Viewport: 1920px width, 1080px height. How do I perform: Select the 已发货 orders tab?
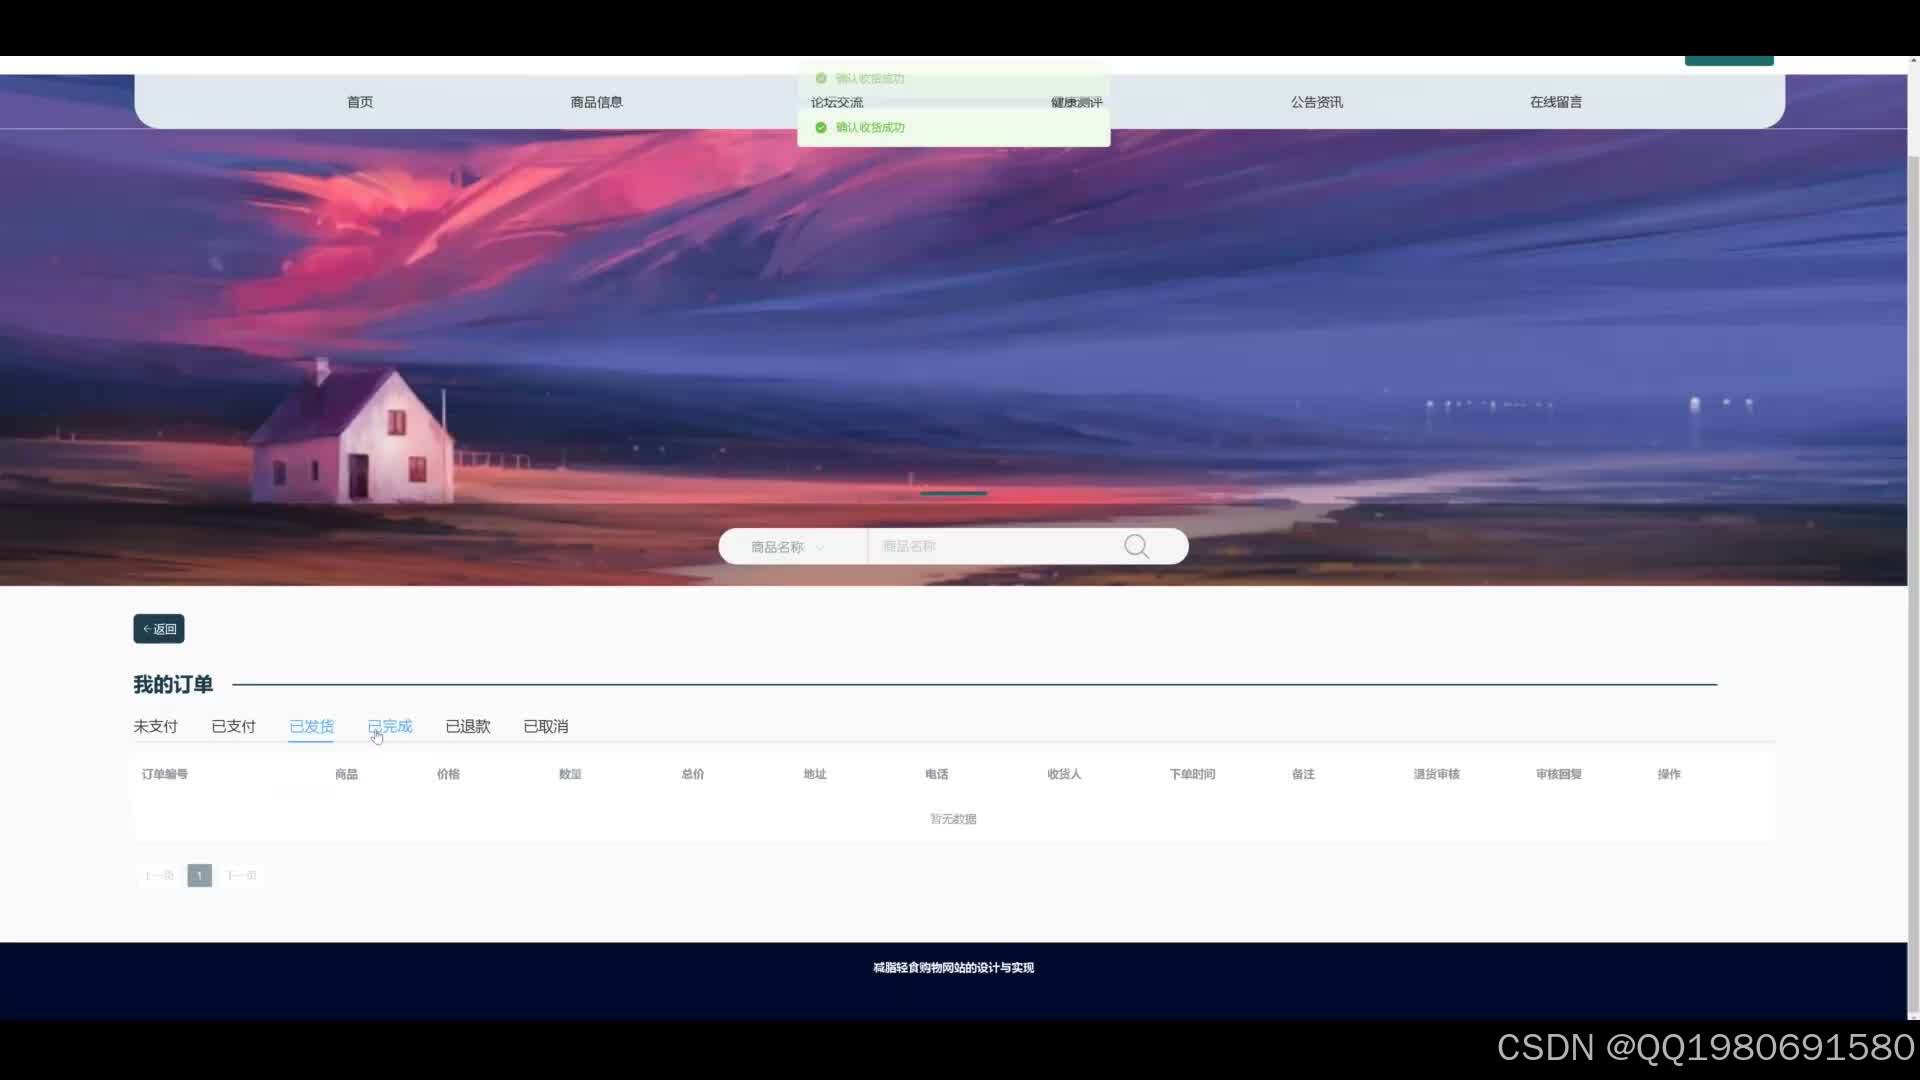coord(311,727)
